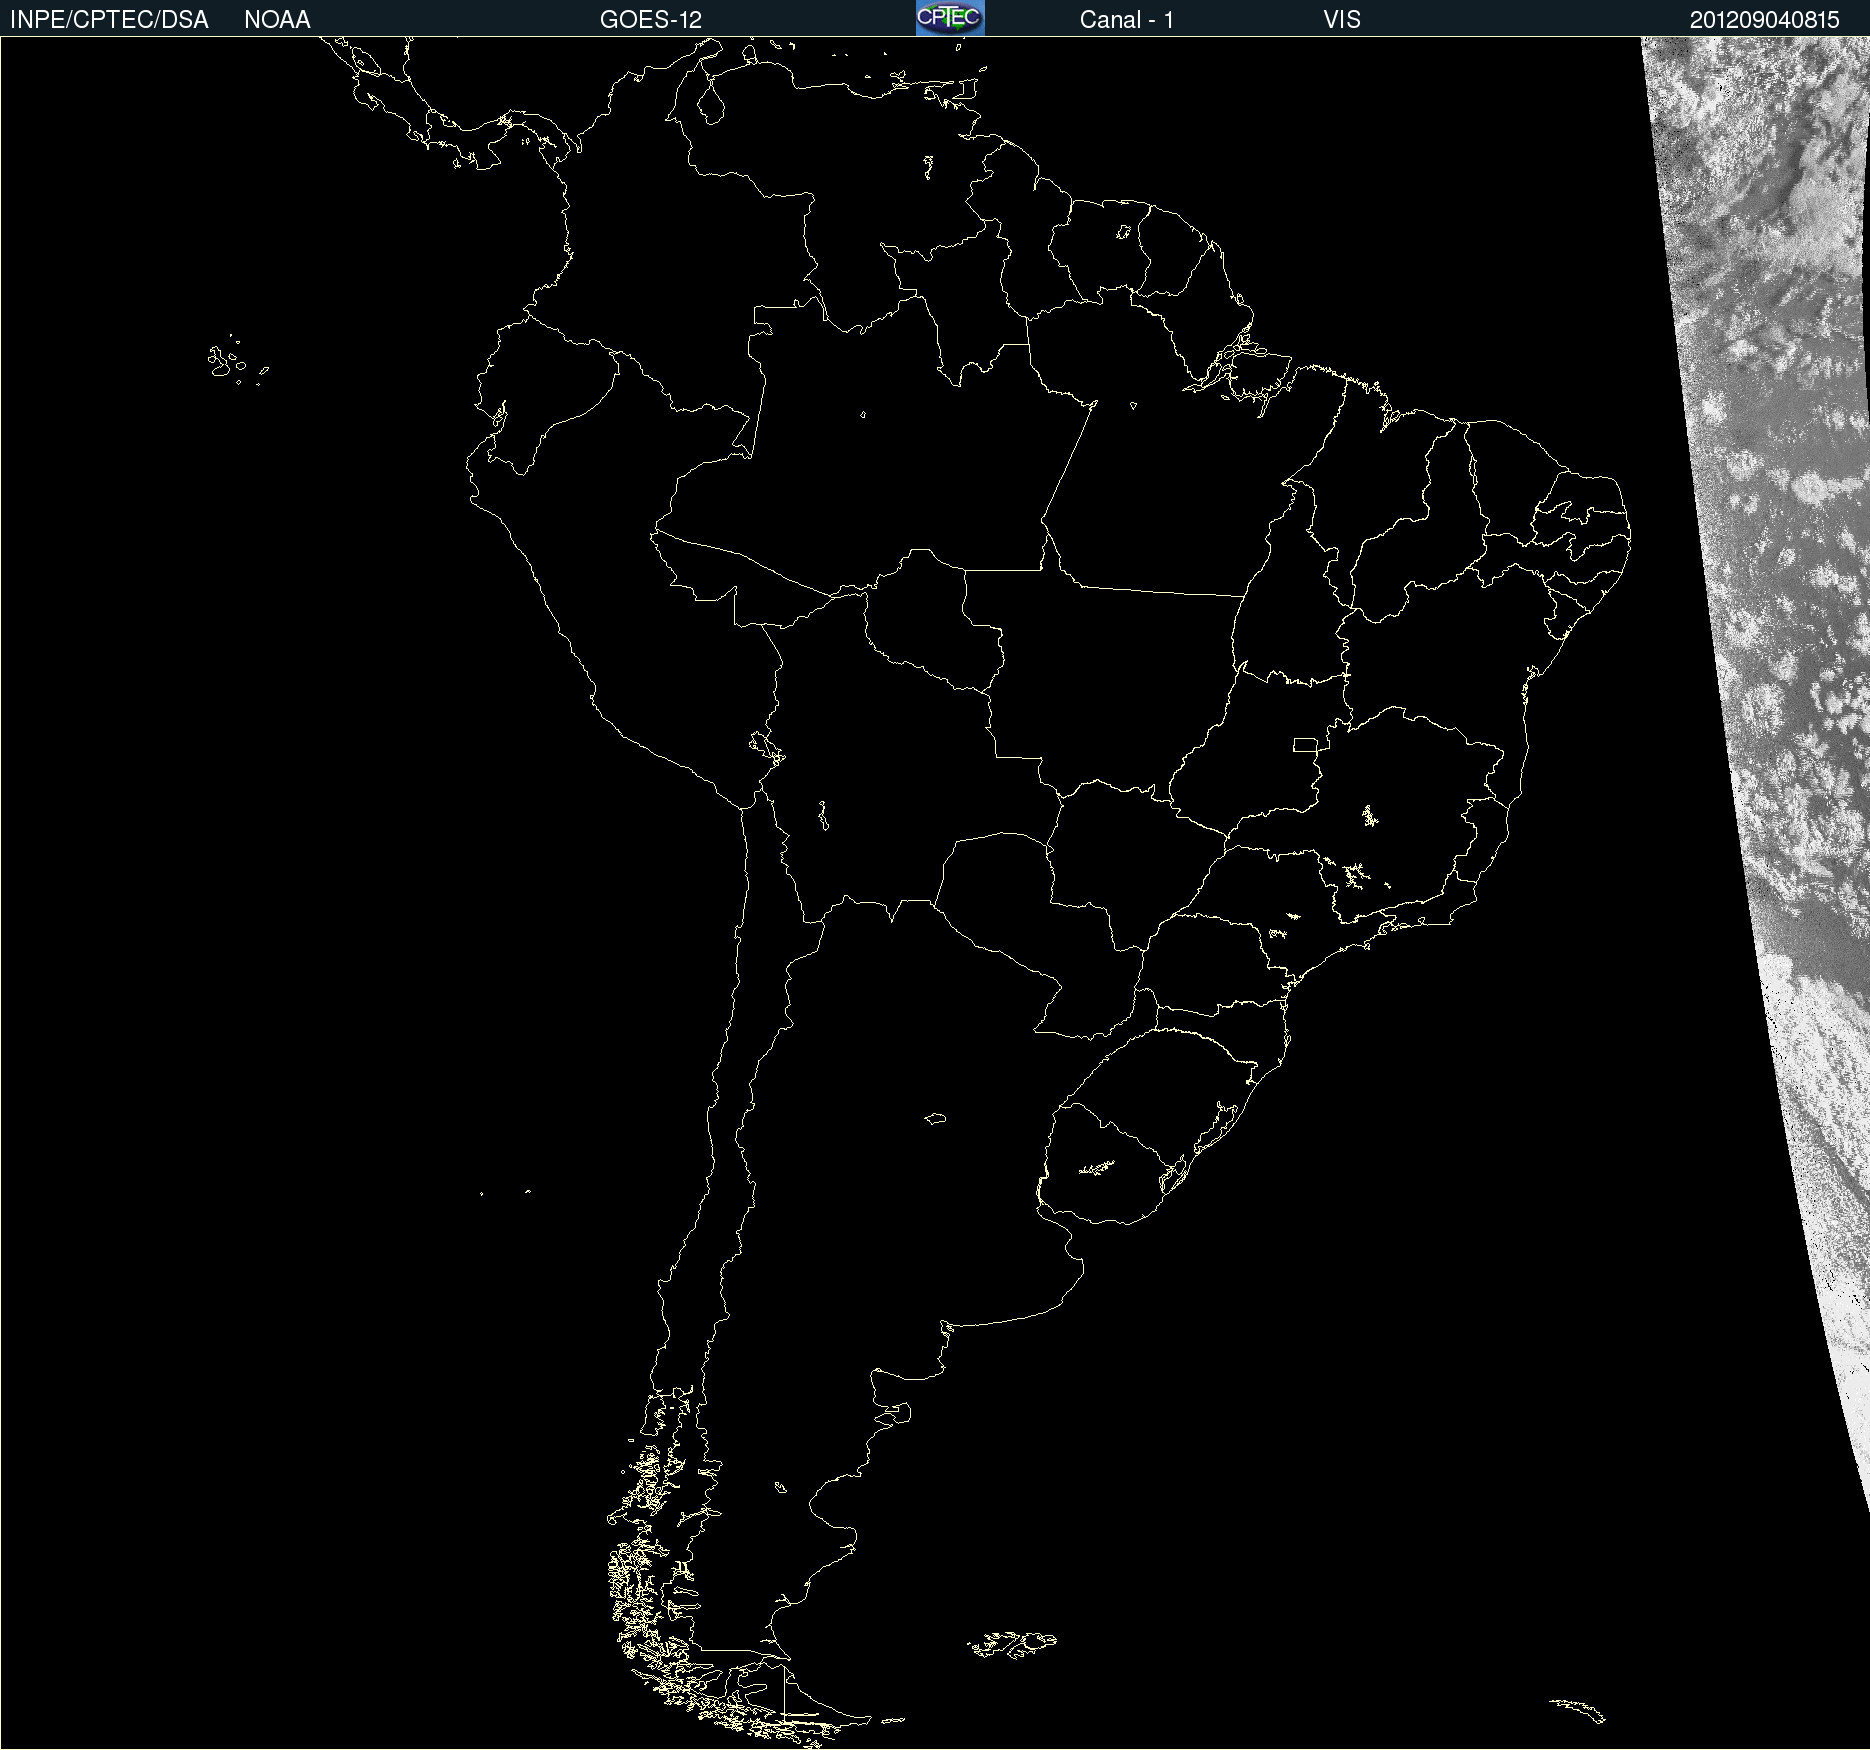Click the NOAA label in header

pyautogui.click(x=277, y=20)
